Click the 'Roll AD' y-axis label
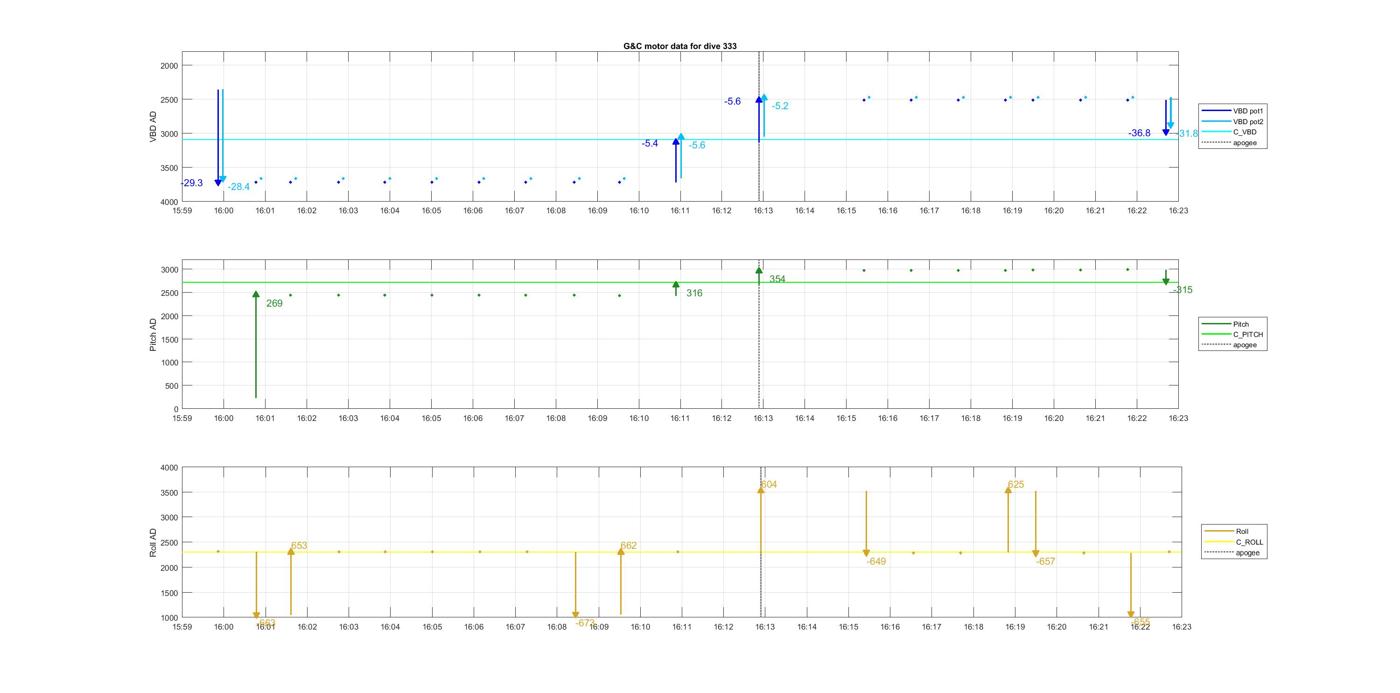 [153, 542]
